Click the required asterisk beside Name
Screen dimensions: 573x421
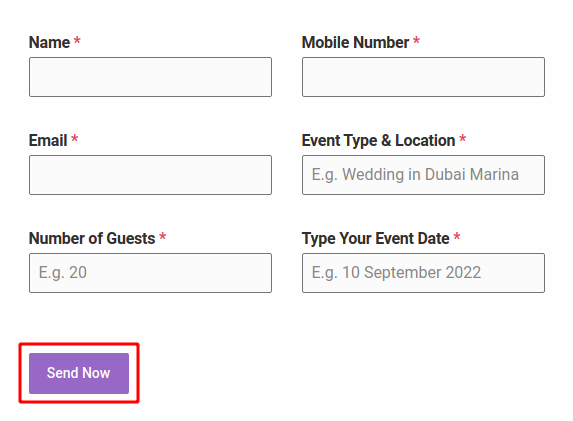[x=77, y=40]
